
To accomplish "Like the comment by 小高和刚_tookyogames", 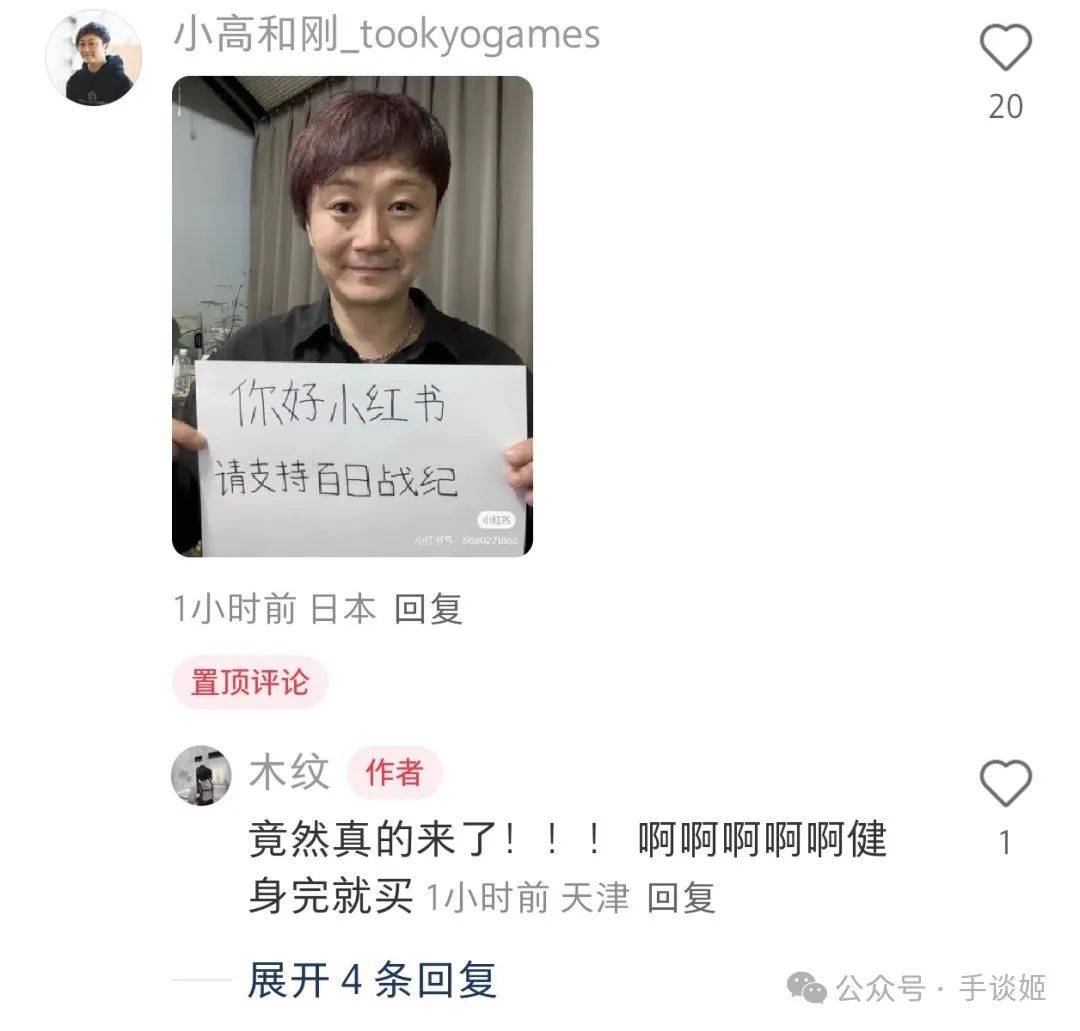I will tap(1006, 47).
